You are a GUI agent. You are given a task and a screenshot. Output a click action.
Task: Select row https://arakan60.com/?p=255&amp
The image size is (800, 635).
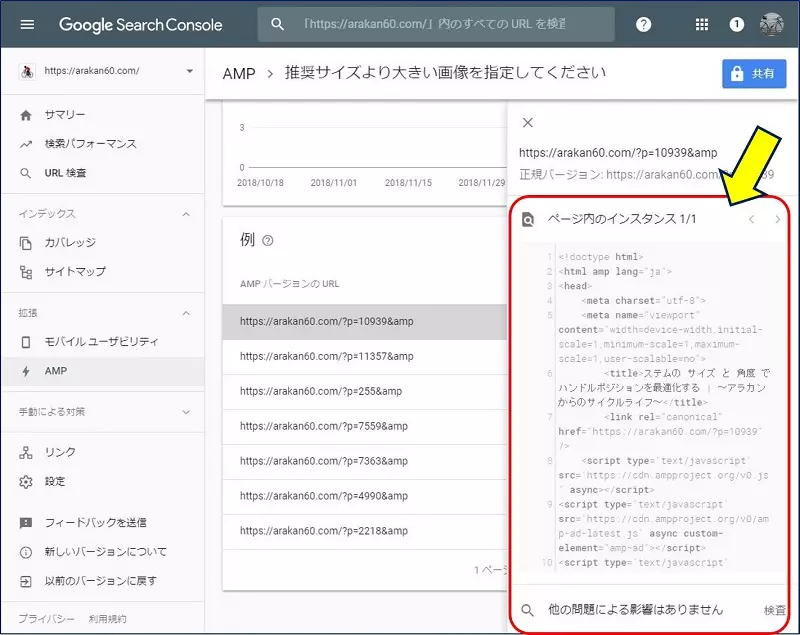click(x=364, y=391)
